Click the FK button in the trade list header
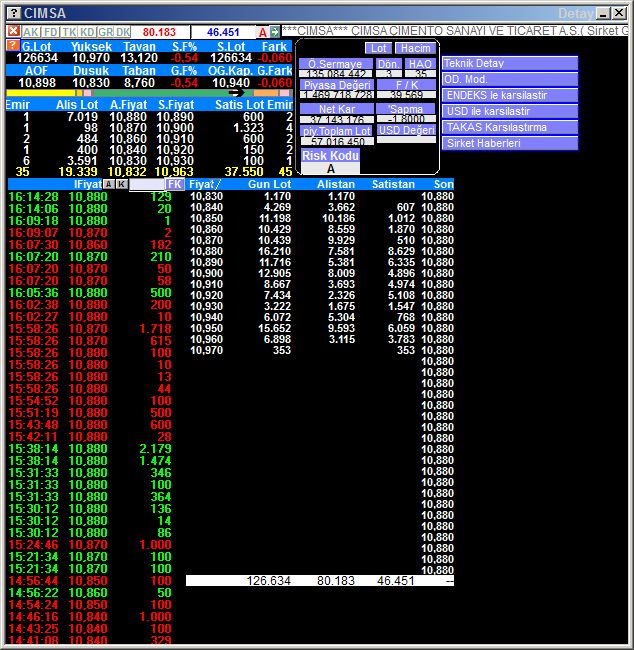The width and height of the screenshot is (634, 650). [175, 184]
